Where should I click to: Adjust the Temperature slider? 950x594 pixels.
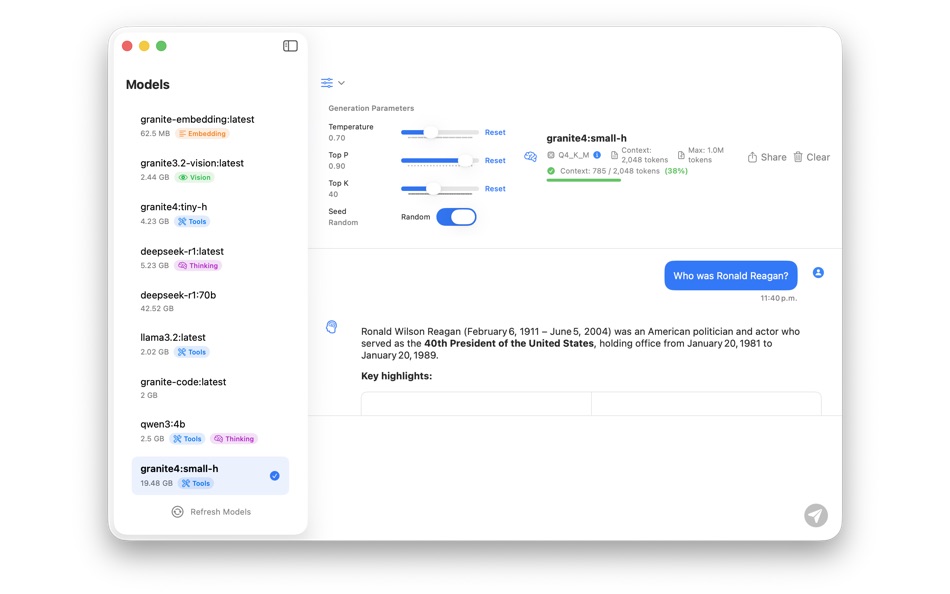(x=432, y=131)
